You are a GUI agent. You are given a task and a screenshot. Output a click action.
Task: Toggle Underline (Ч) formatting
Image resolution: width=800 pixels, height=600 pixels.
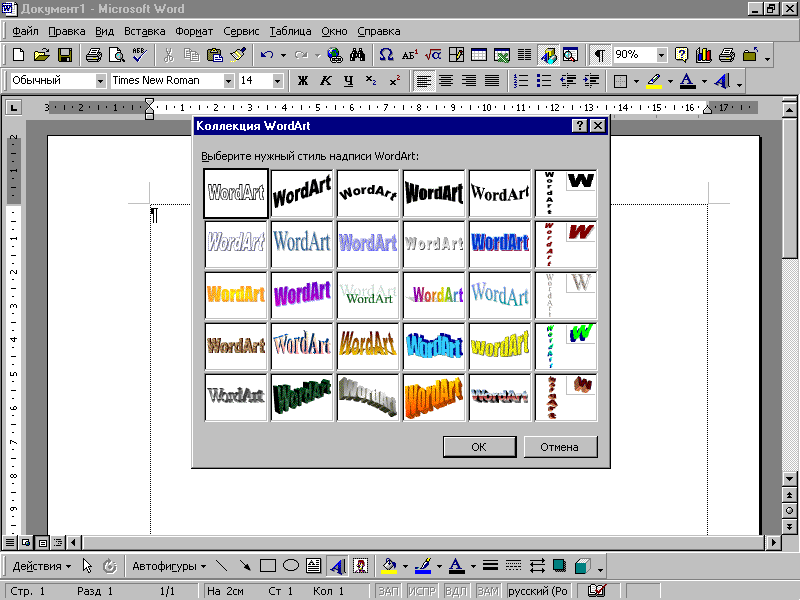pyautogui.click(x=348, y=81)
